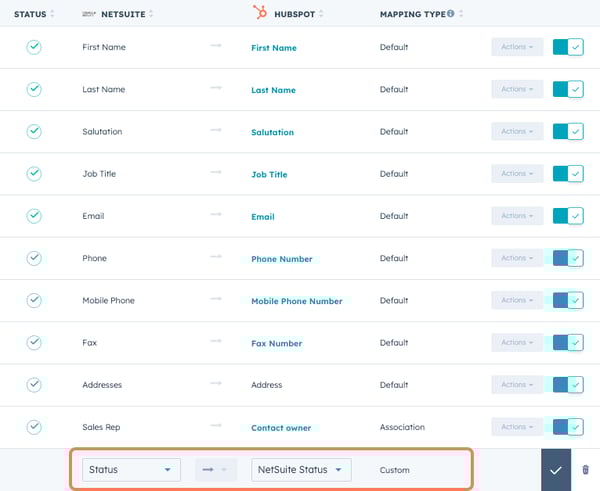This screenshot has width=600, height=491.
Task: Click the Mapping Type column header
Action: (x=413, y=14)
